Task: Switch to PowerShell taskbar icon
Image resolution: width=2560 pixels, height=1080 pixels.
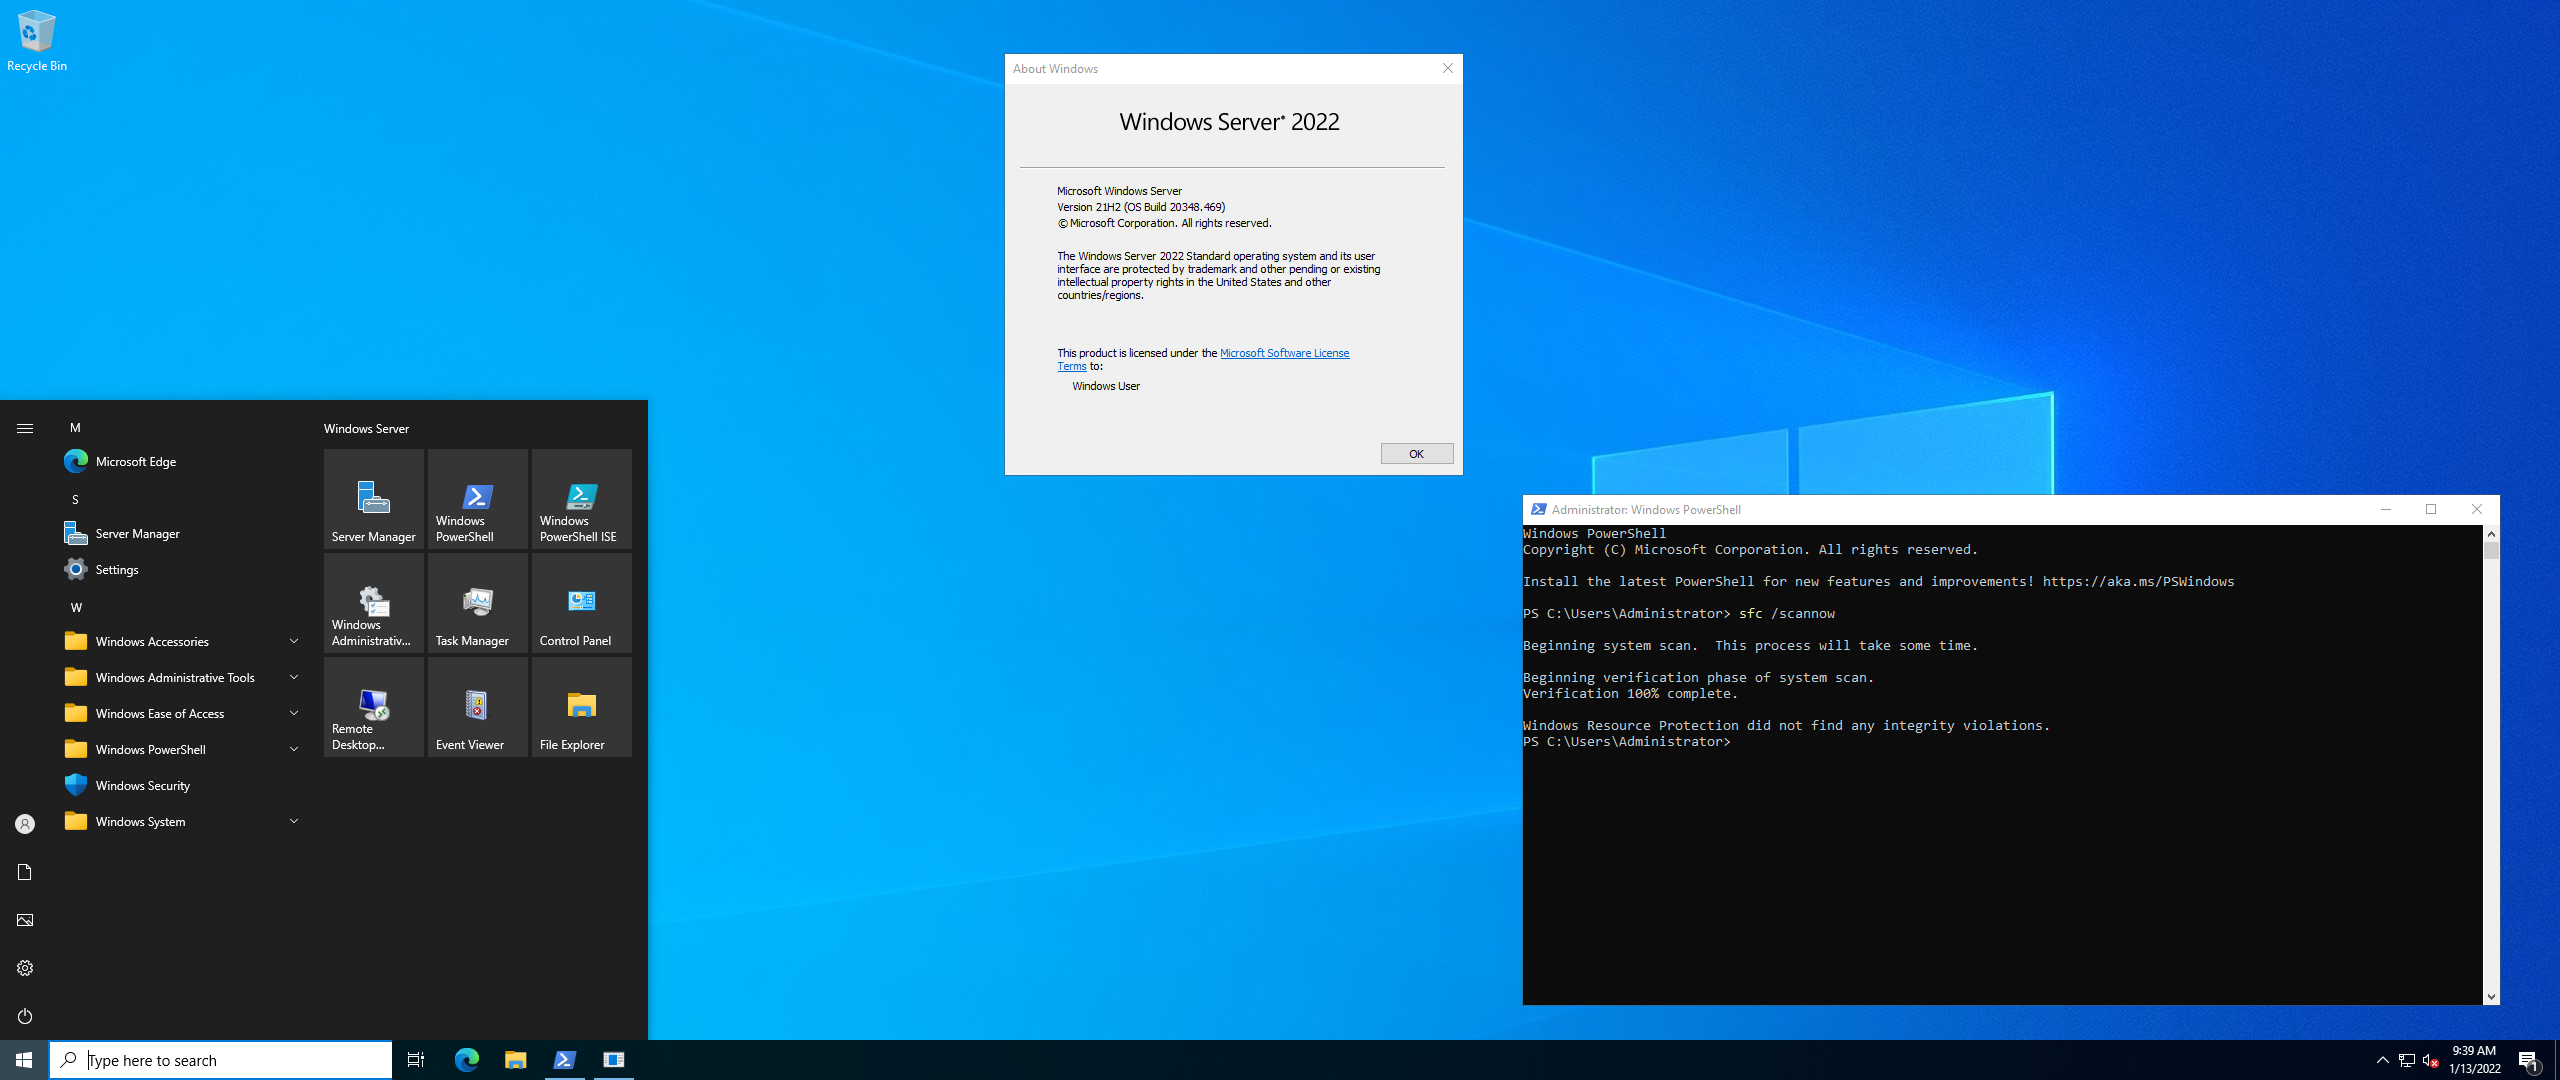Action: coord(565,1060)
